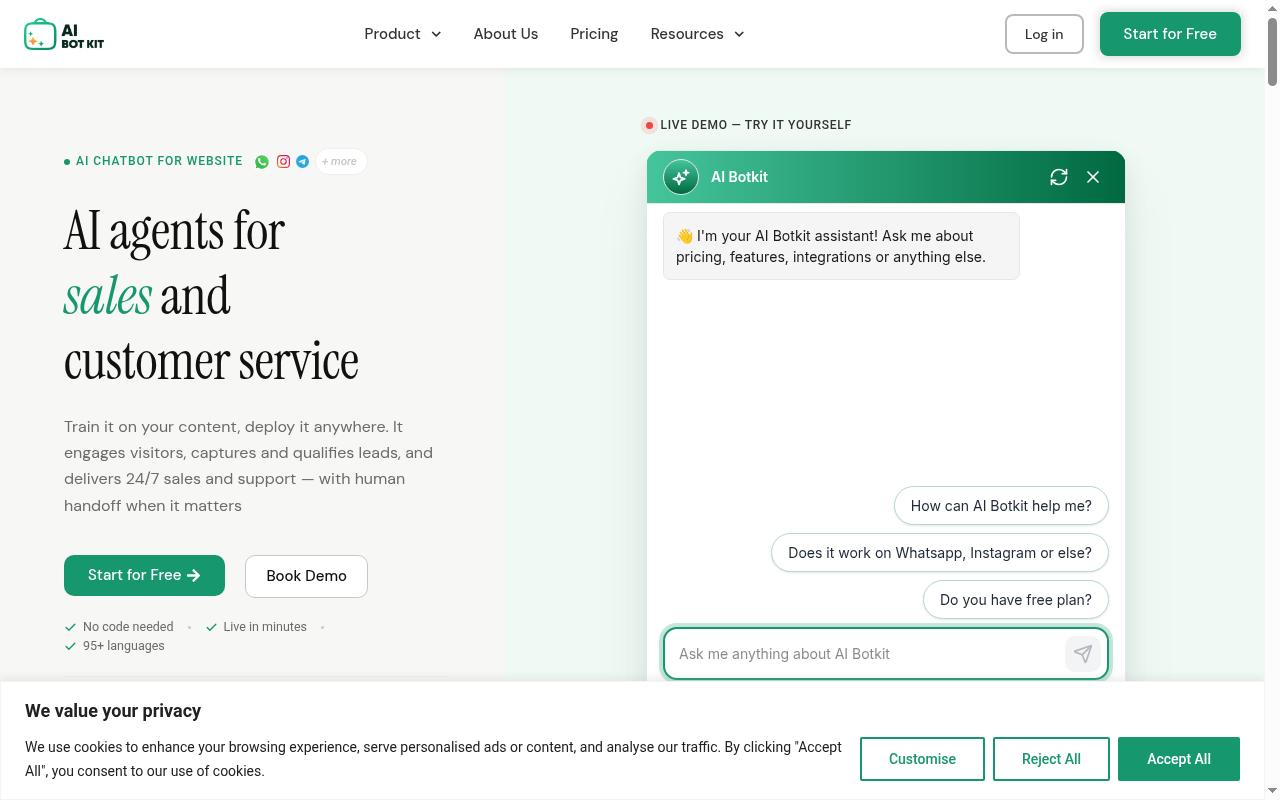This screenshot has width=1280, height=800.
Task: Click the Instagram channel icon
Action: click(283, 161)
